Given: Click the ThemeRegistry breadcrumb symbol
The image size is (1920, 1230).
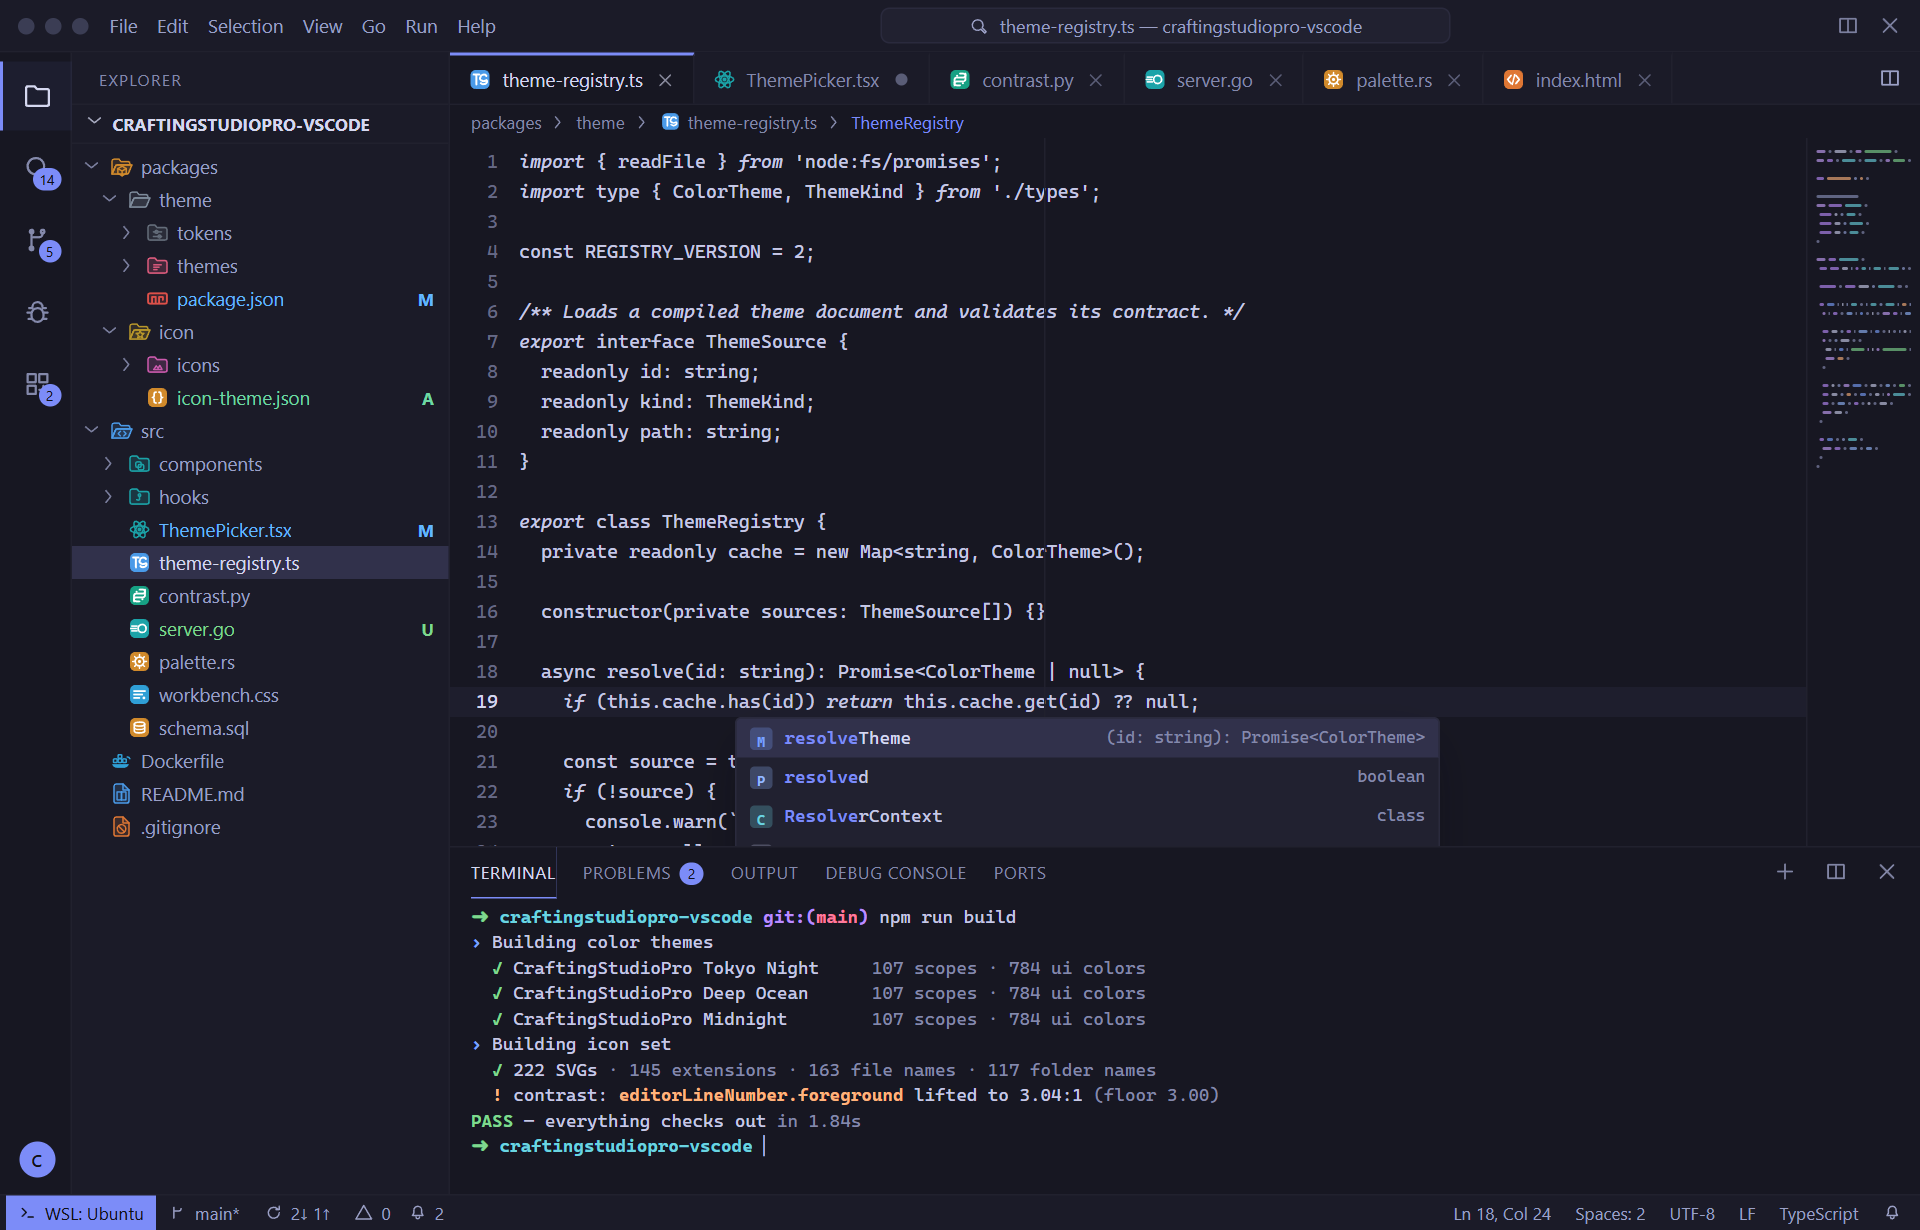Looking at the screenshot, I should 907,123.
